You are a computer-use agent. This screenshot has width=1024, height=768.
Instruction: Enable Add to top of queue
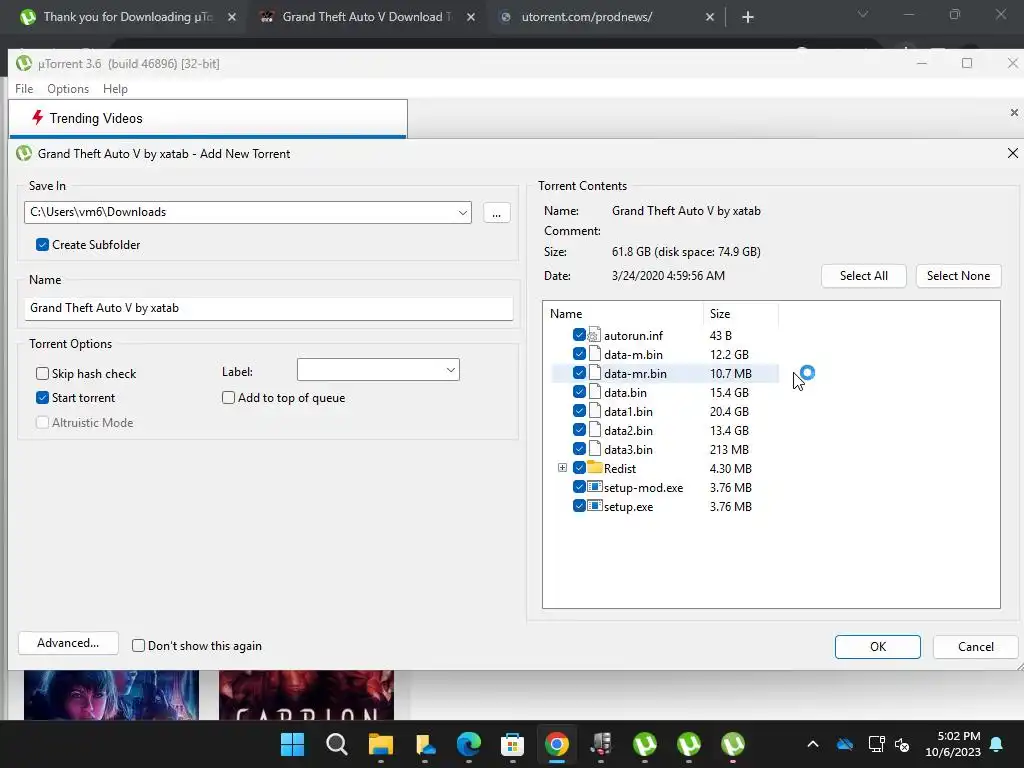point(228,397)
